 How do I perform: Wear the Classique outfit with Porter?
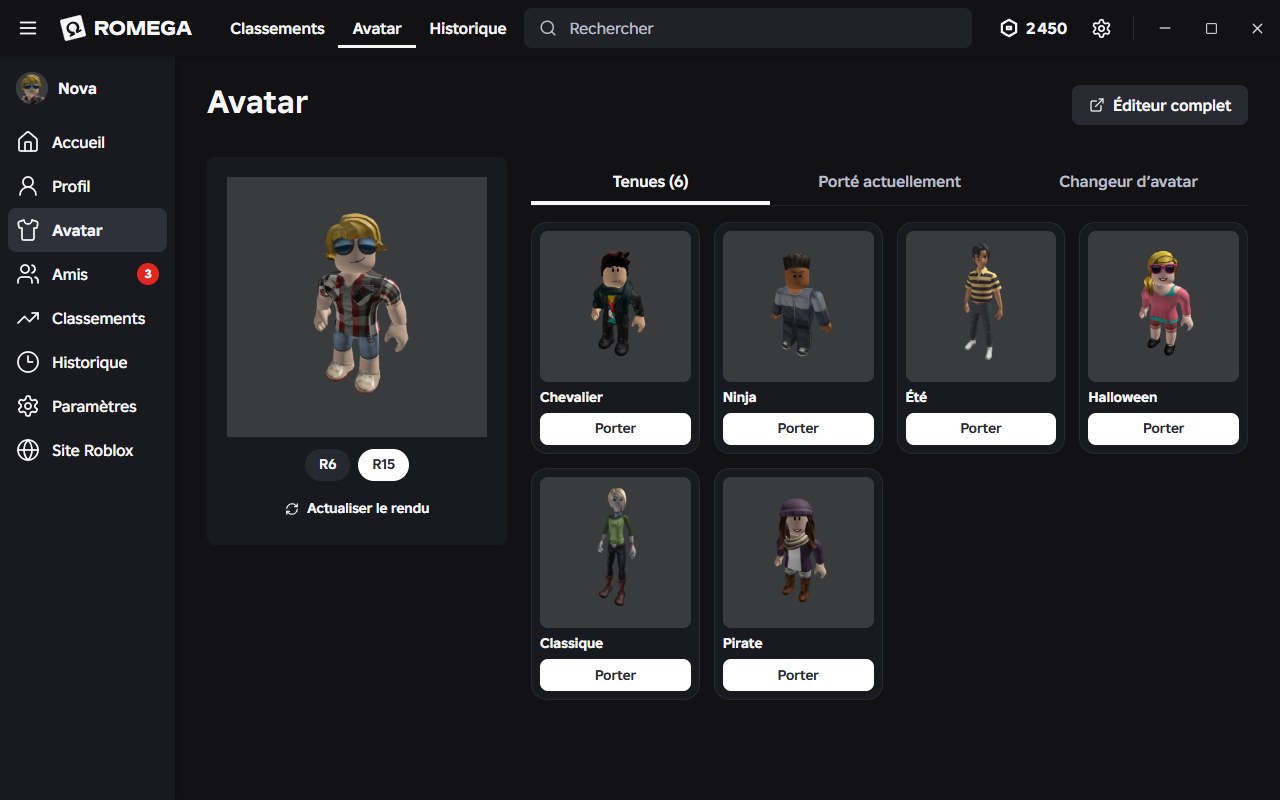tap(615, 675)
